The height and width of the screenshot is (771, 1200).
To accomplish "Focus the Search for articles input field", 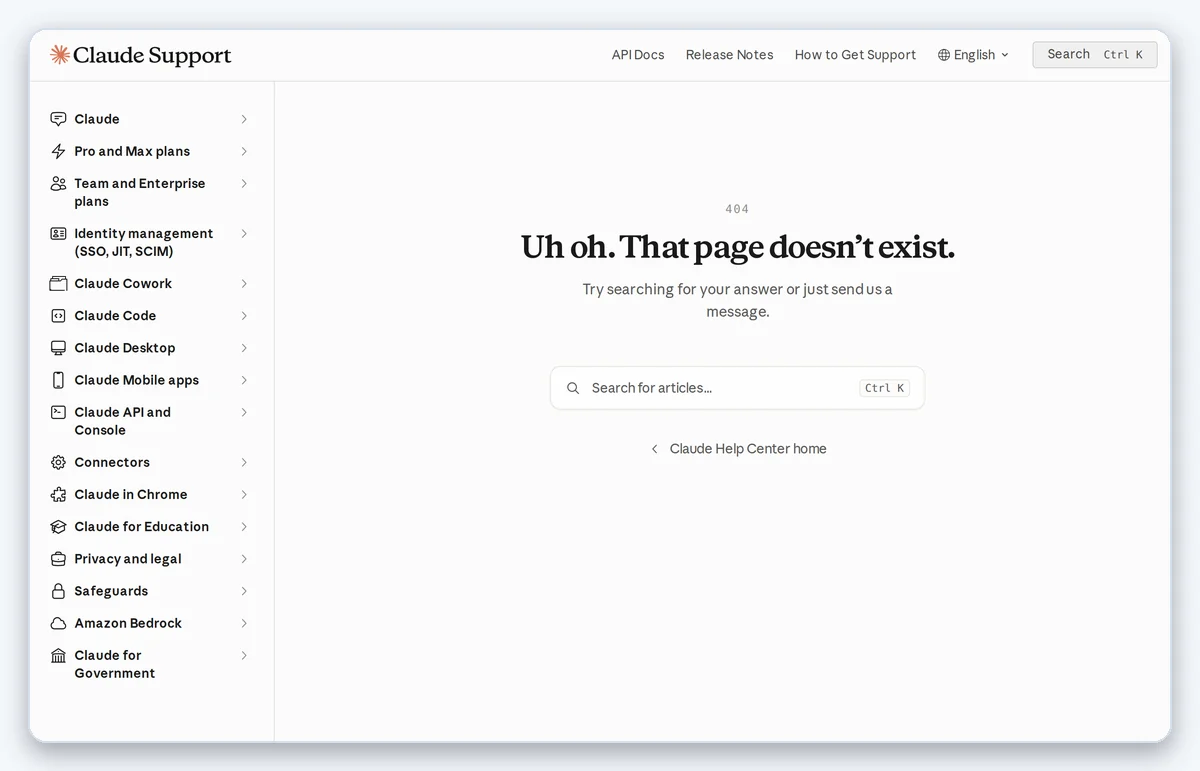I will (737, 388).
